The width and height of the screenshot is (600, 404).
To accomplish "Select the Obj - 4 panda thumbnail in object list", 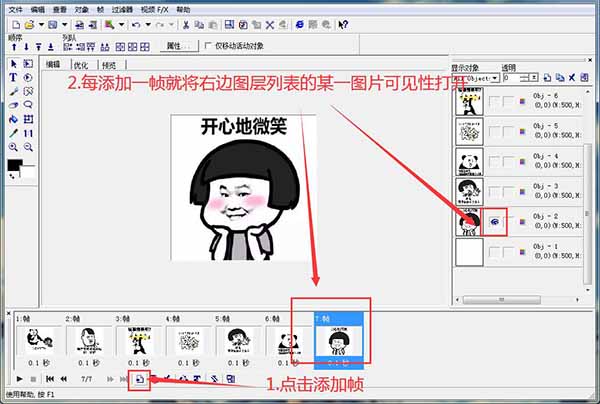I will [x=470, y=162].
